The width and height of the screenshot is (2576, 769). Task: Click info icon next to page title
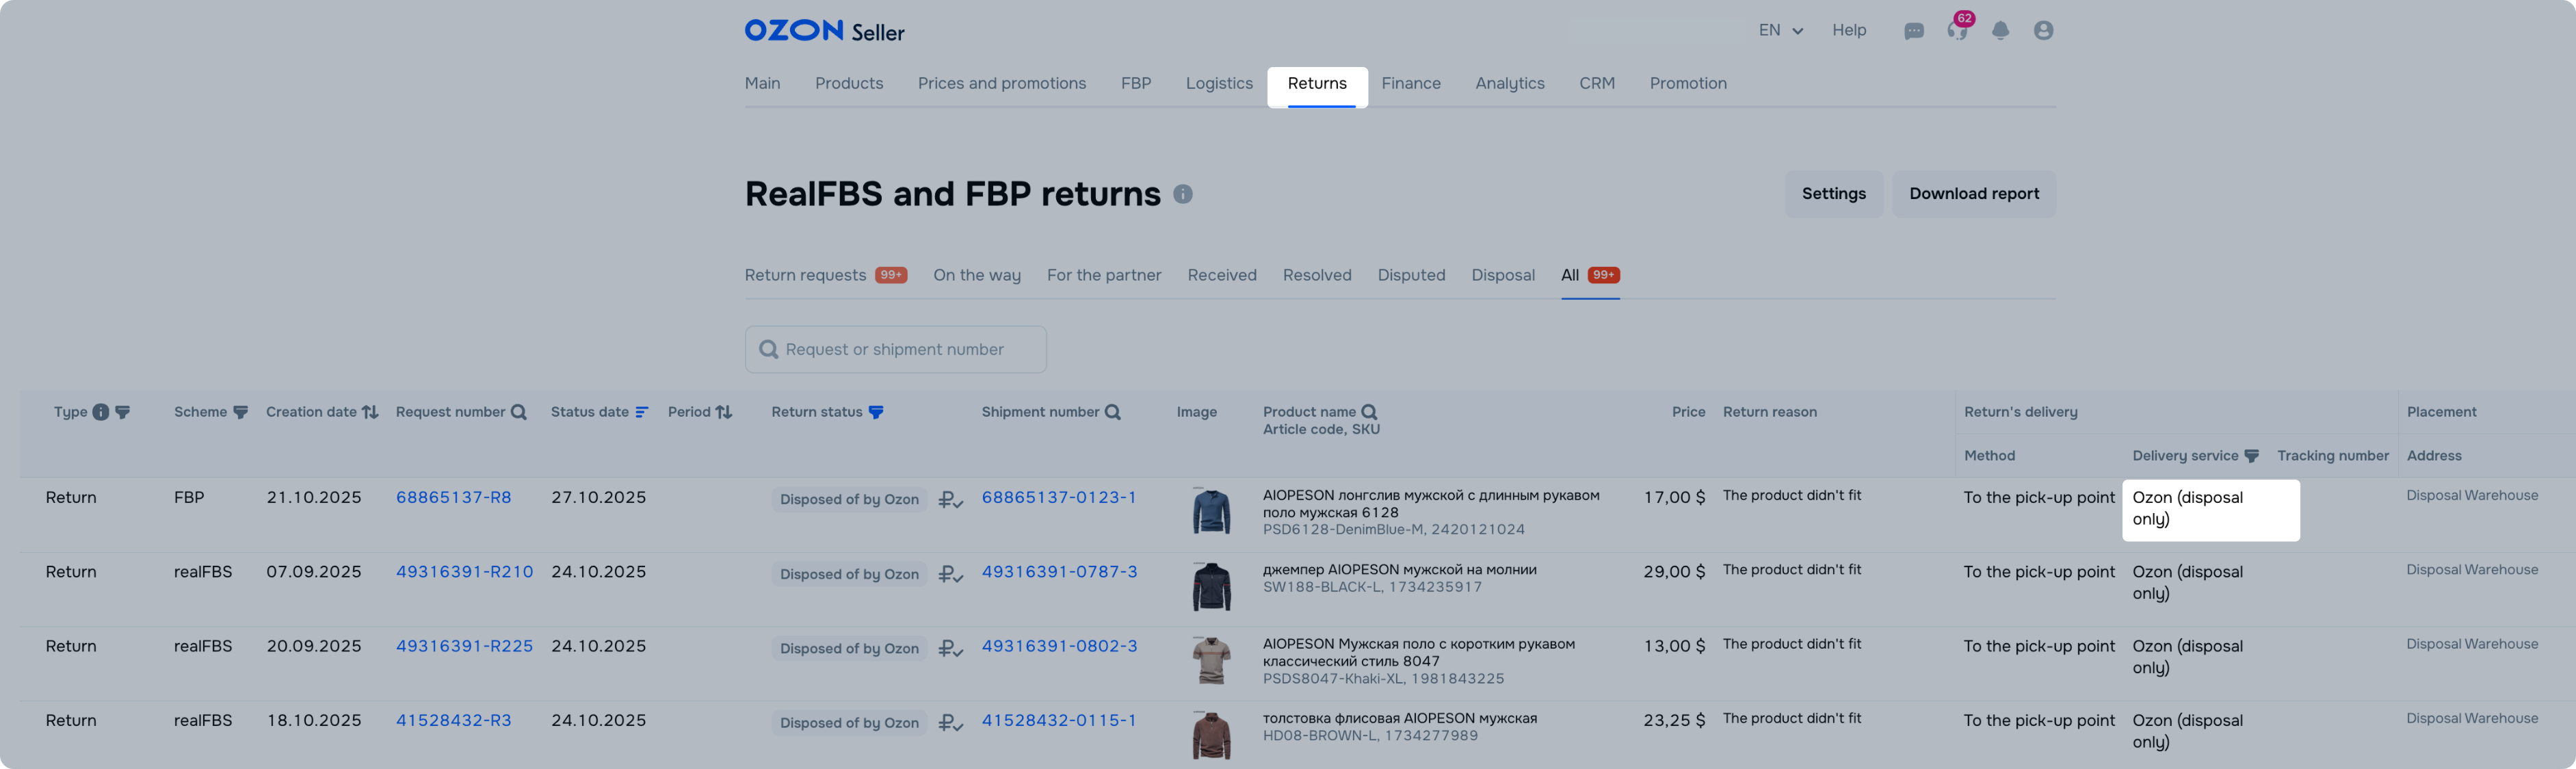tap(1183, 194)
